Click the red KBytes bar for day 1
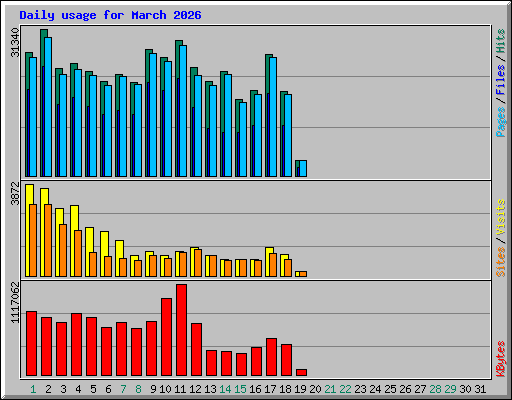512x400 pixels. coord(31,344)
